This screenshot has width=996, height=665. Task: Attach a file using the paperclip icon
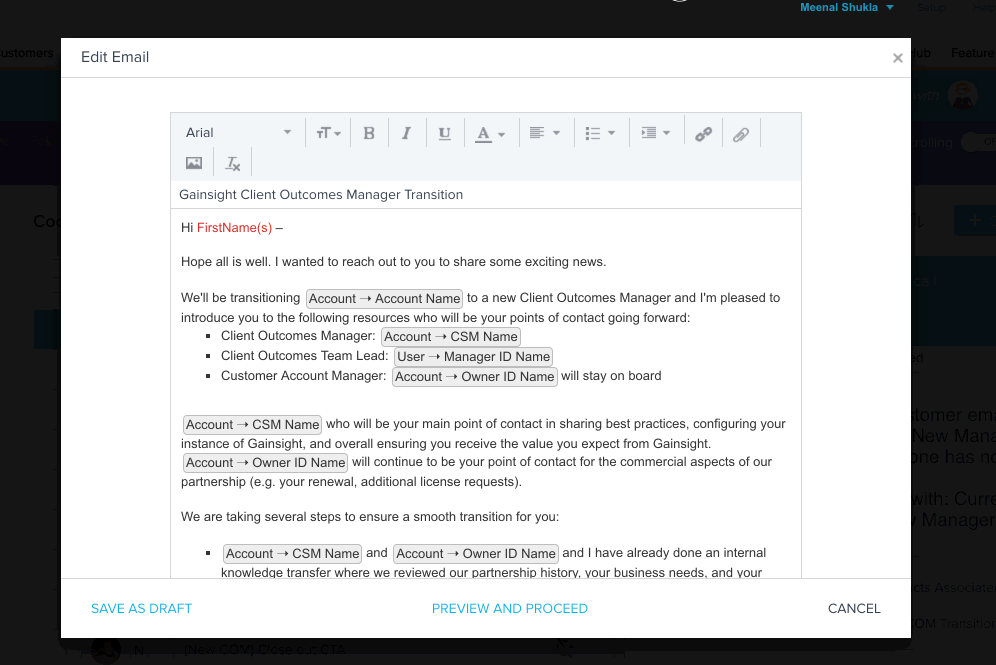(x=741, y=133)
